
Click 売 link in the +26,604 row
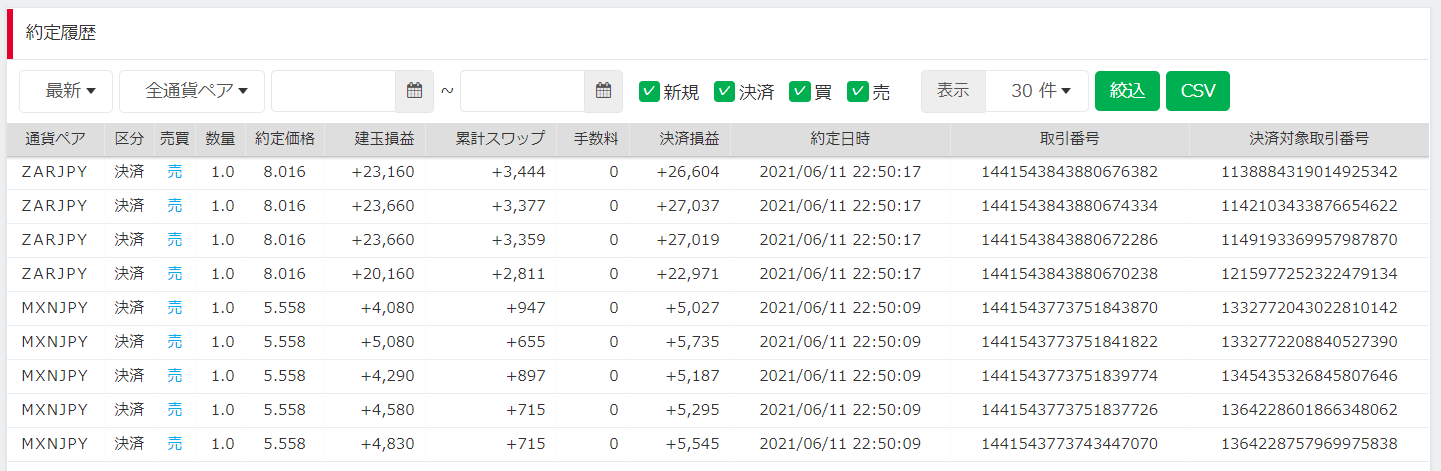(175, 172)
